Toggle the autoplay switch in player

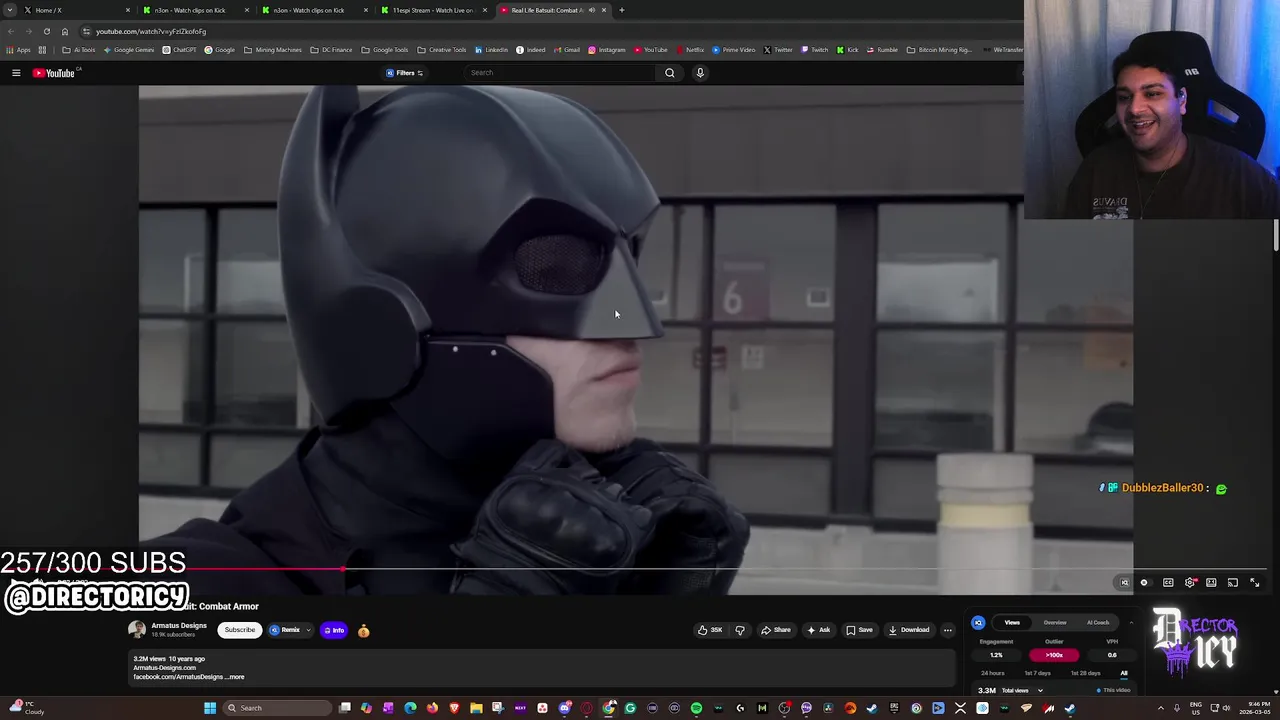(1145, 583)
